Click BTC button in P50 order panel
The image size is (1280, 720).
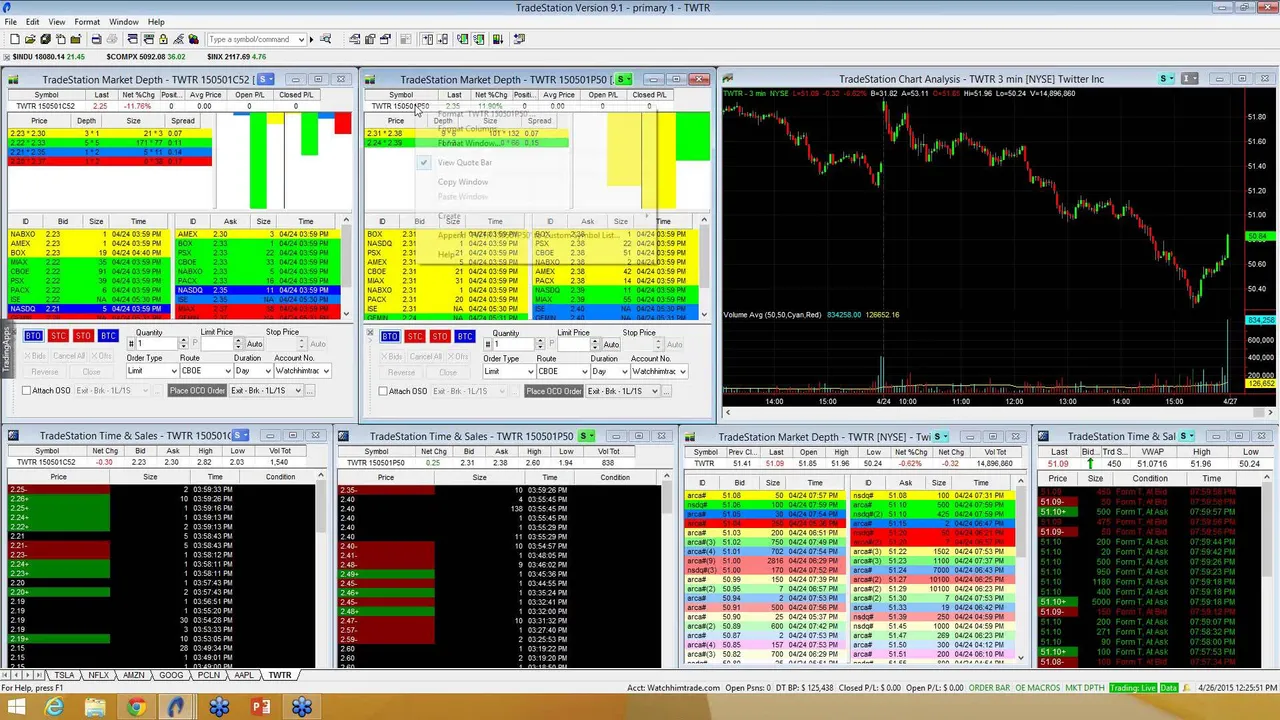tap(465, 336)
